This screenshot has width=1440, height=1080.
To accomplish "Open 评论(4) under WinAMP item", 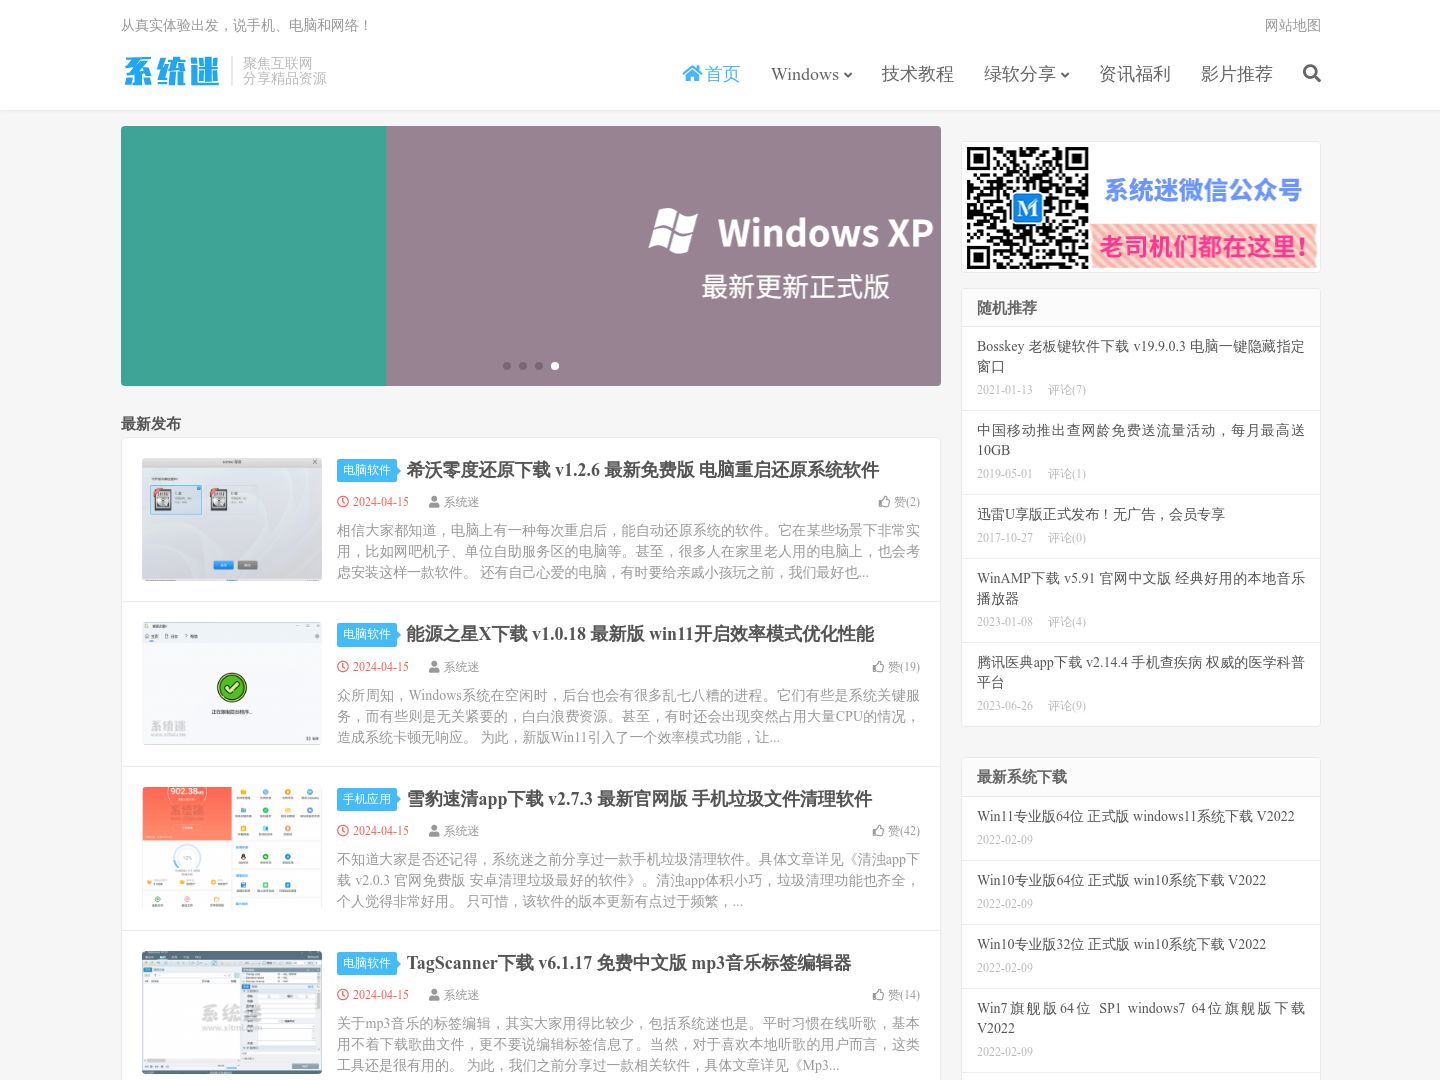I will (1067, 622).
